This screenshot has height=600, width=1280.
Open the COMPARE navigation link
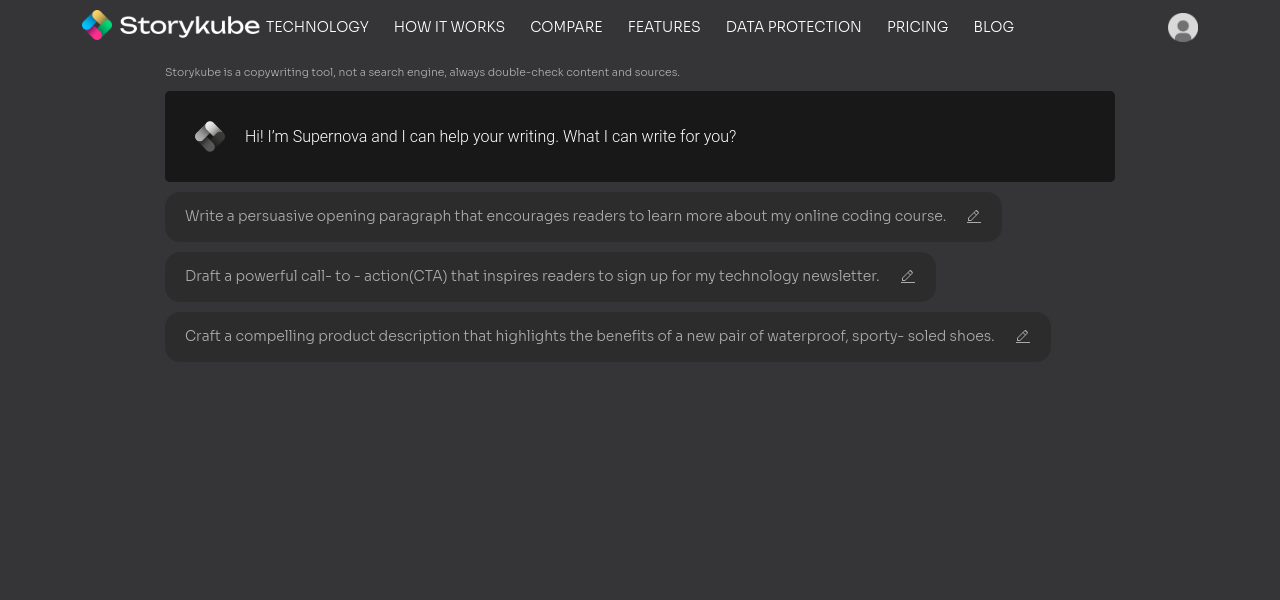[566, 27]
